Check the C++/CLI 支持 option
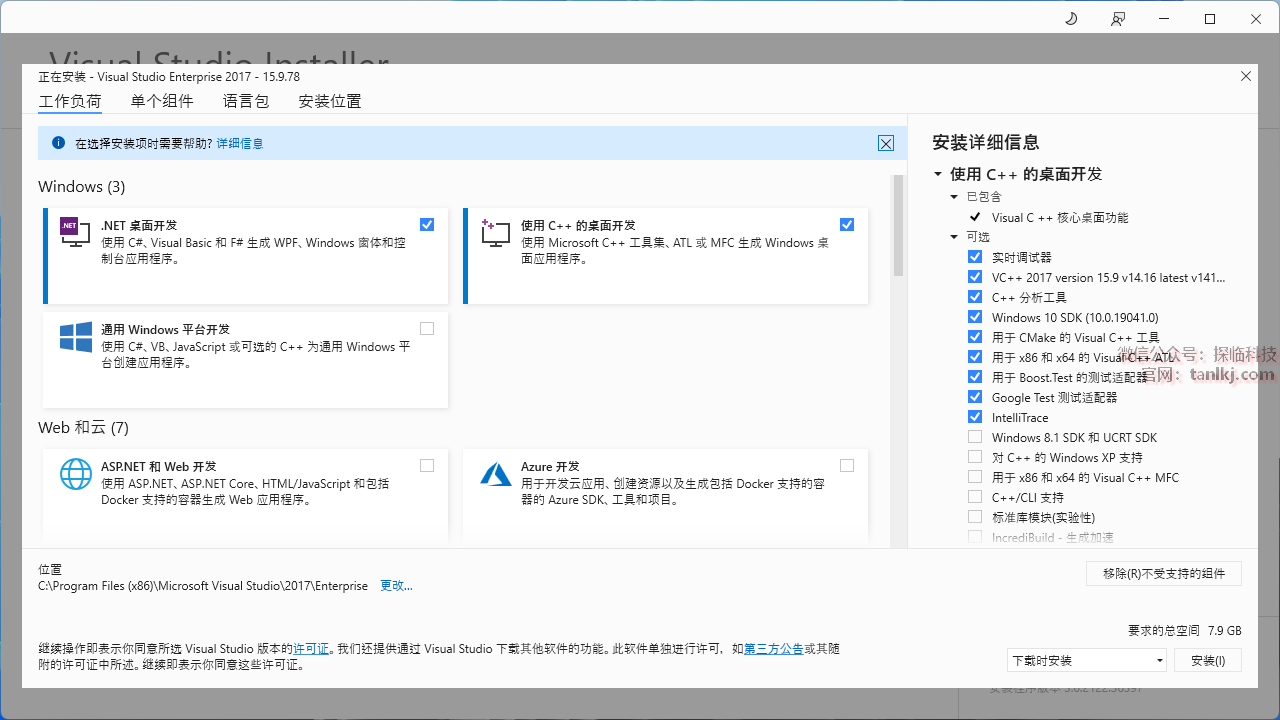1280x720 pixels. point(975,497)
